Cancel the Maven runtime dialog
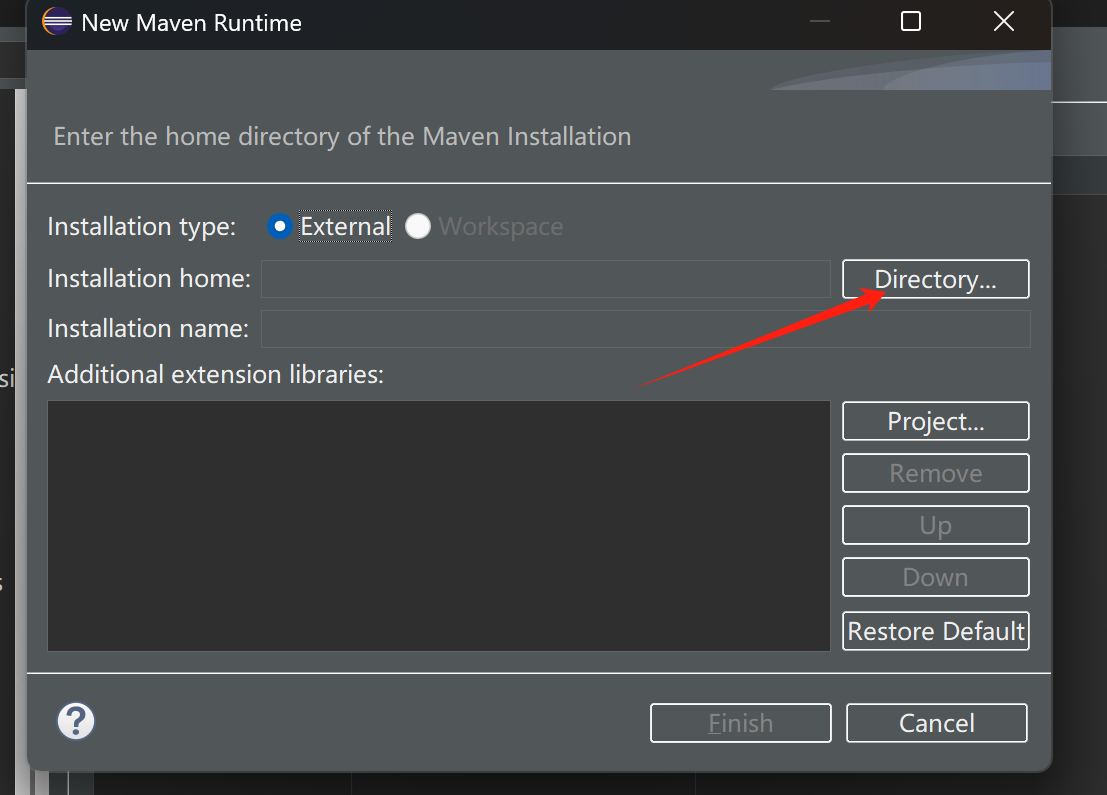Image resolution: width=1107 pixels, height=795 pixels. pos(936,723)
